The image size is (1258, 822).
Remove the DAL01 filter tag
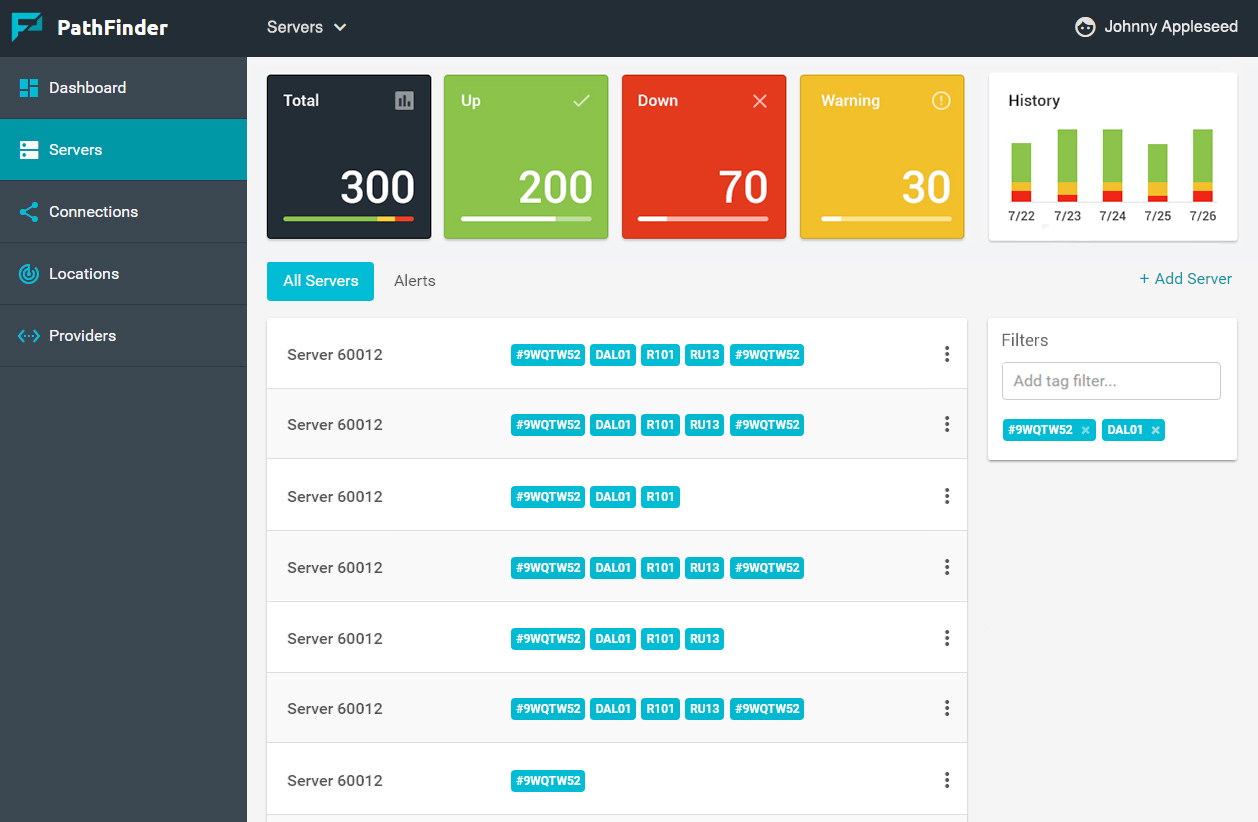coord(1155,430)
